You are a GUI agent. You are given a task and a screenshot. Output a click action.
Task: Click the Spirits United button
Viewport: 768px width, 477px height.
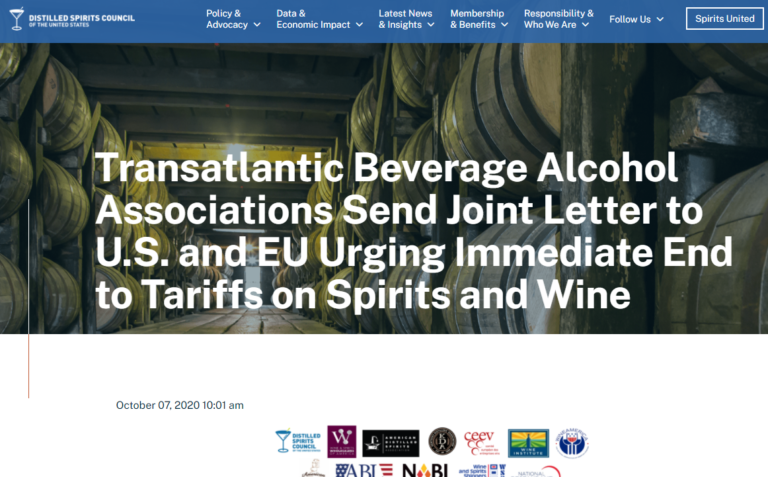coord(724,19)
